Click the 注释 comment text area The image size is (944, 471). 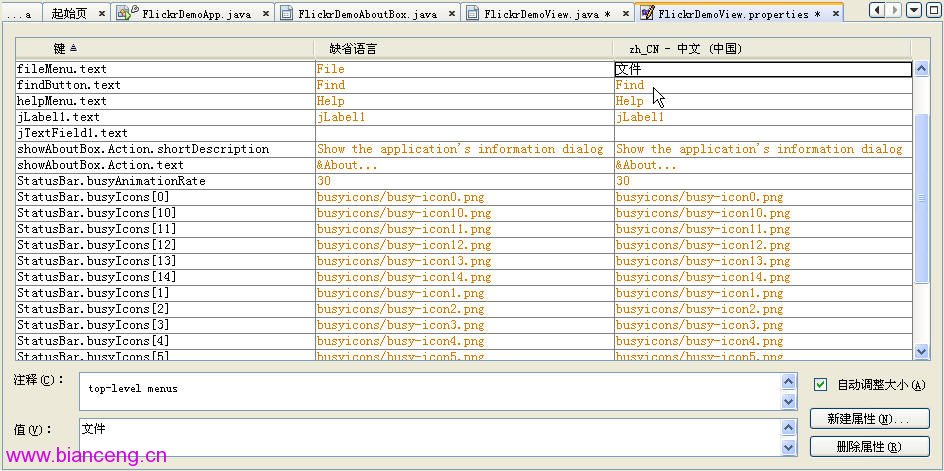430,391
